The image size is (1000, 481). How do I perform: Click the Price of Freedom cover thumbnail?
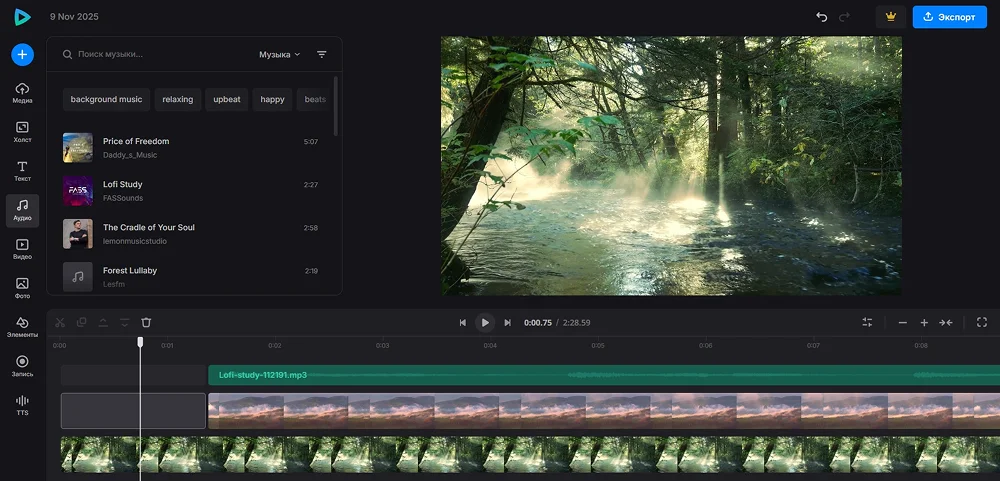[78, 148]
